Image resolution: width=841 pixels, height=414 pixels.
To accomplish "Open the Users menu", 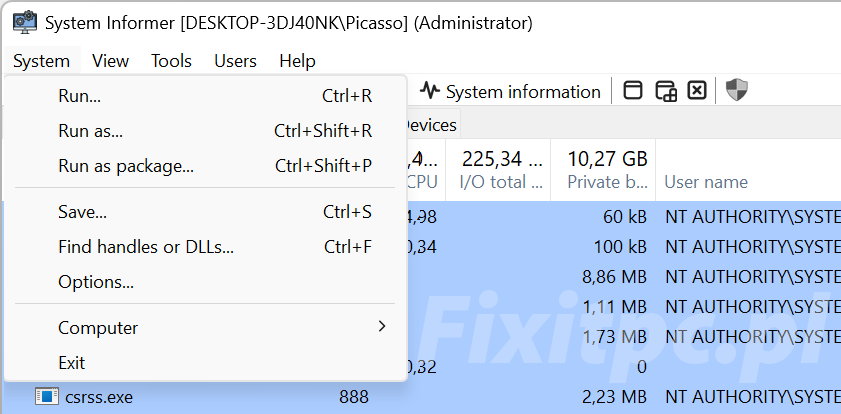I will [x=235, y=61].
